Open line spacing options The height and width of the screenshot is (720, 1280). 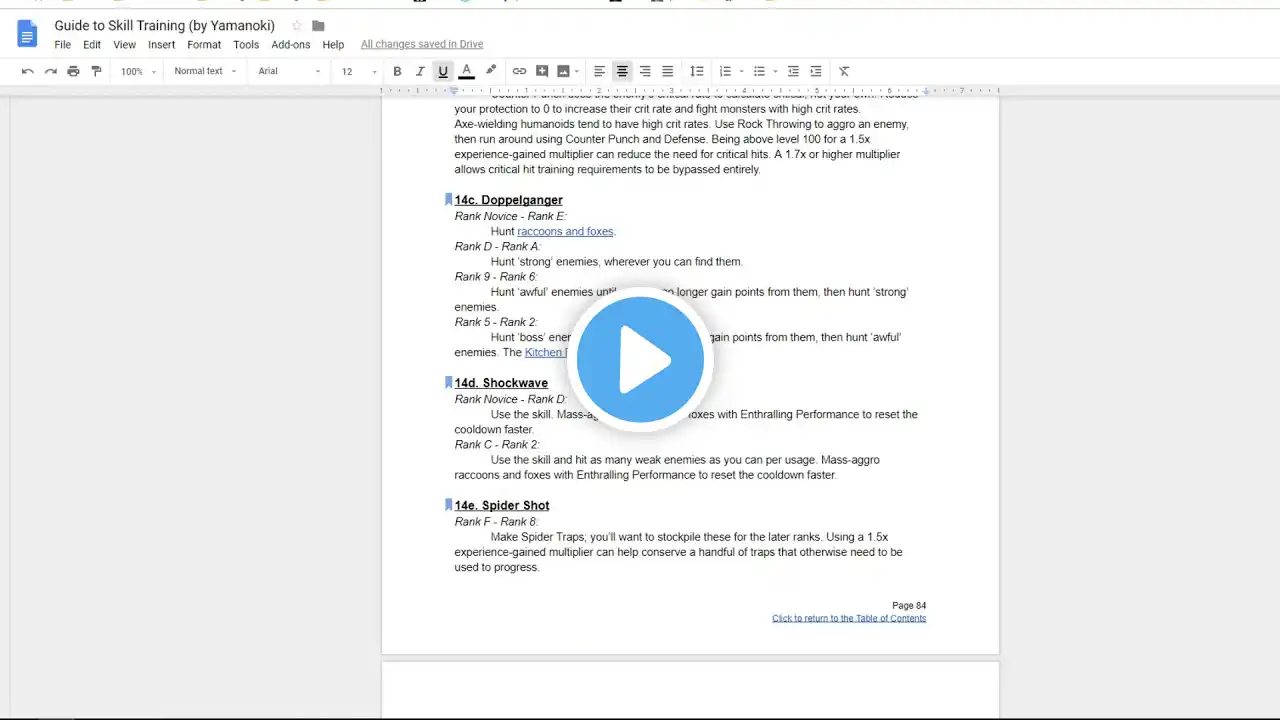point(697,71)
